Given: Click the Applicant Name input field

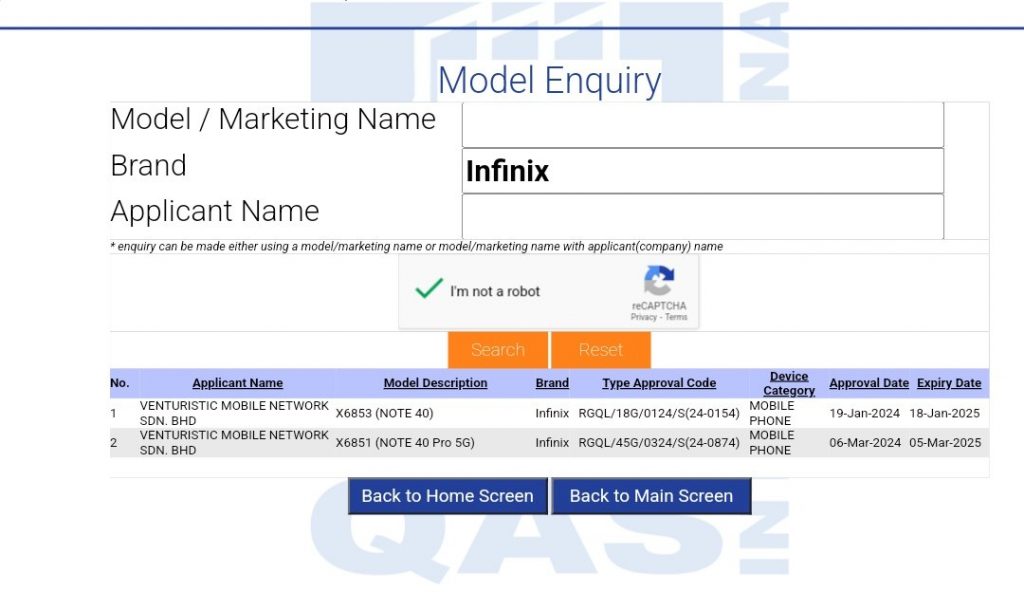Looking at the screenshot, I should pos(703,217).
